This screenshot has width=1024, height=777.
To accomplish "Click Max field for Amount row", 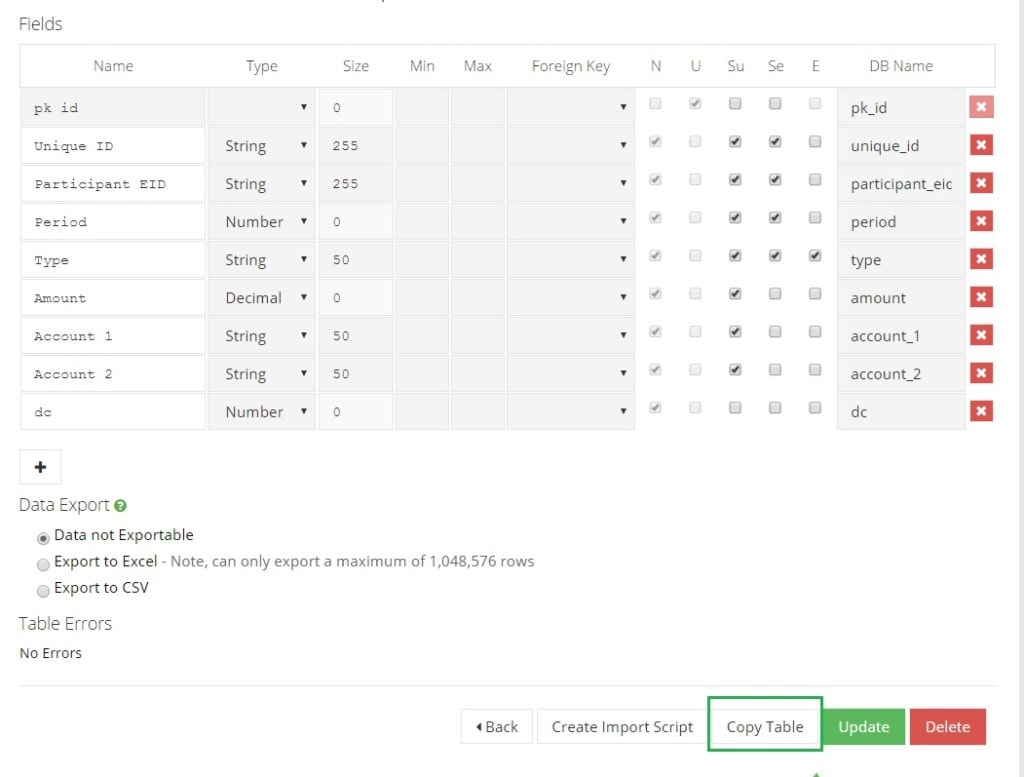I will tap(477, 298).
